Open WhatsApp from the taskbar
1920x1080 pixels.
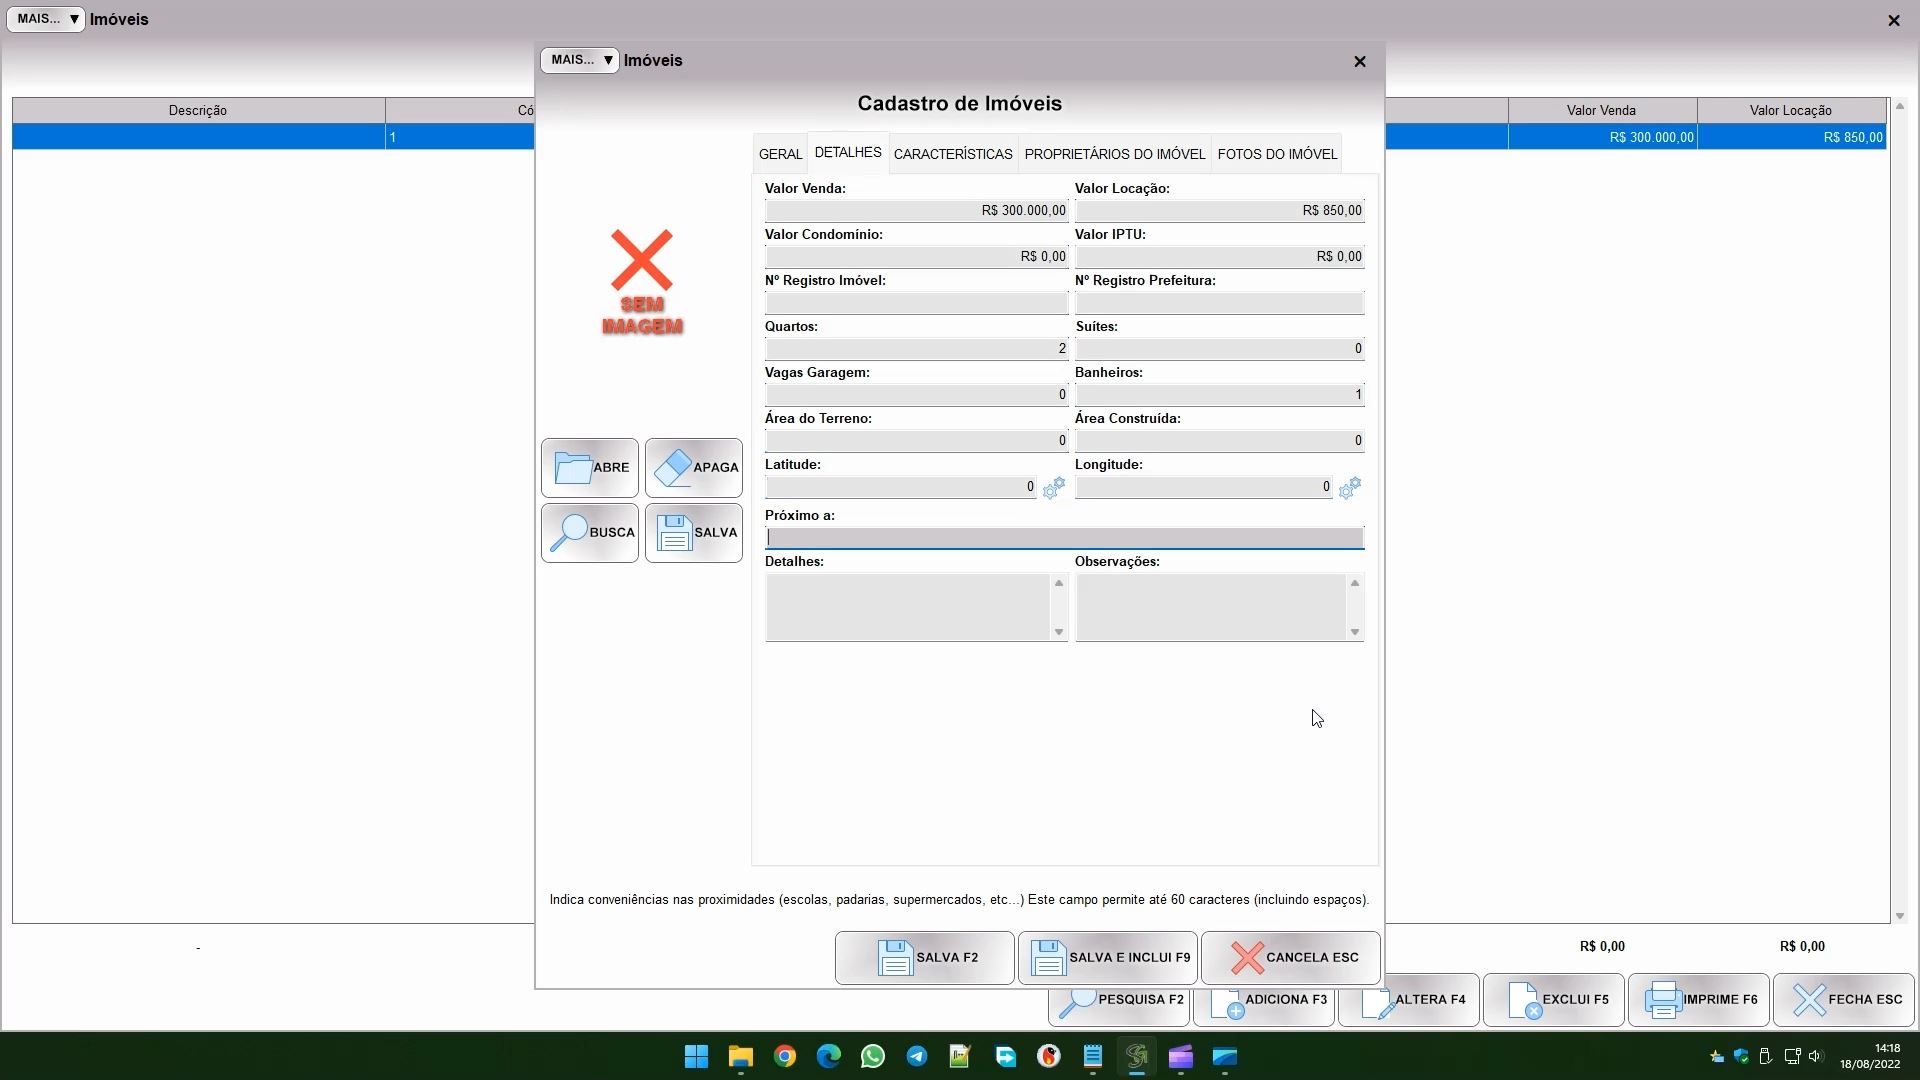pyautogui.click(x=873, y=1057)
